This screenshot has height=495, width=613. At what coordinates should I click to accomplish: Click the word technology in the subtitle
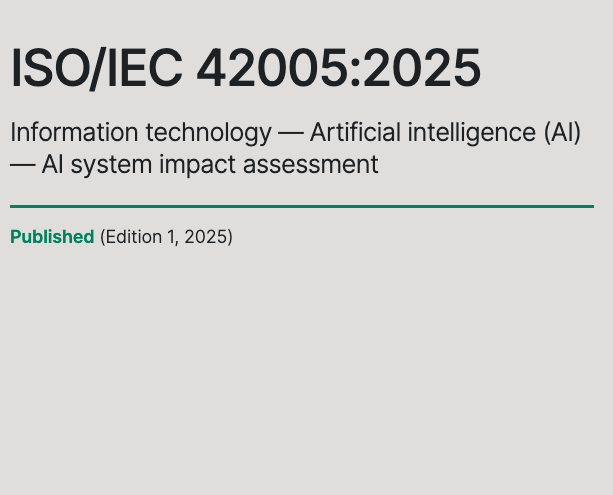tap(208, 133)
